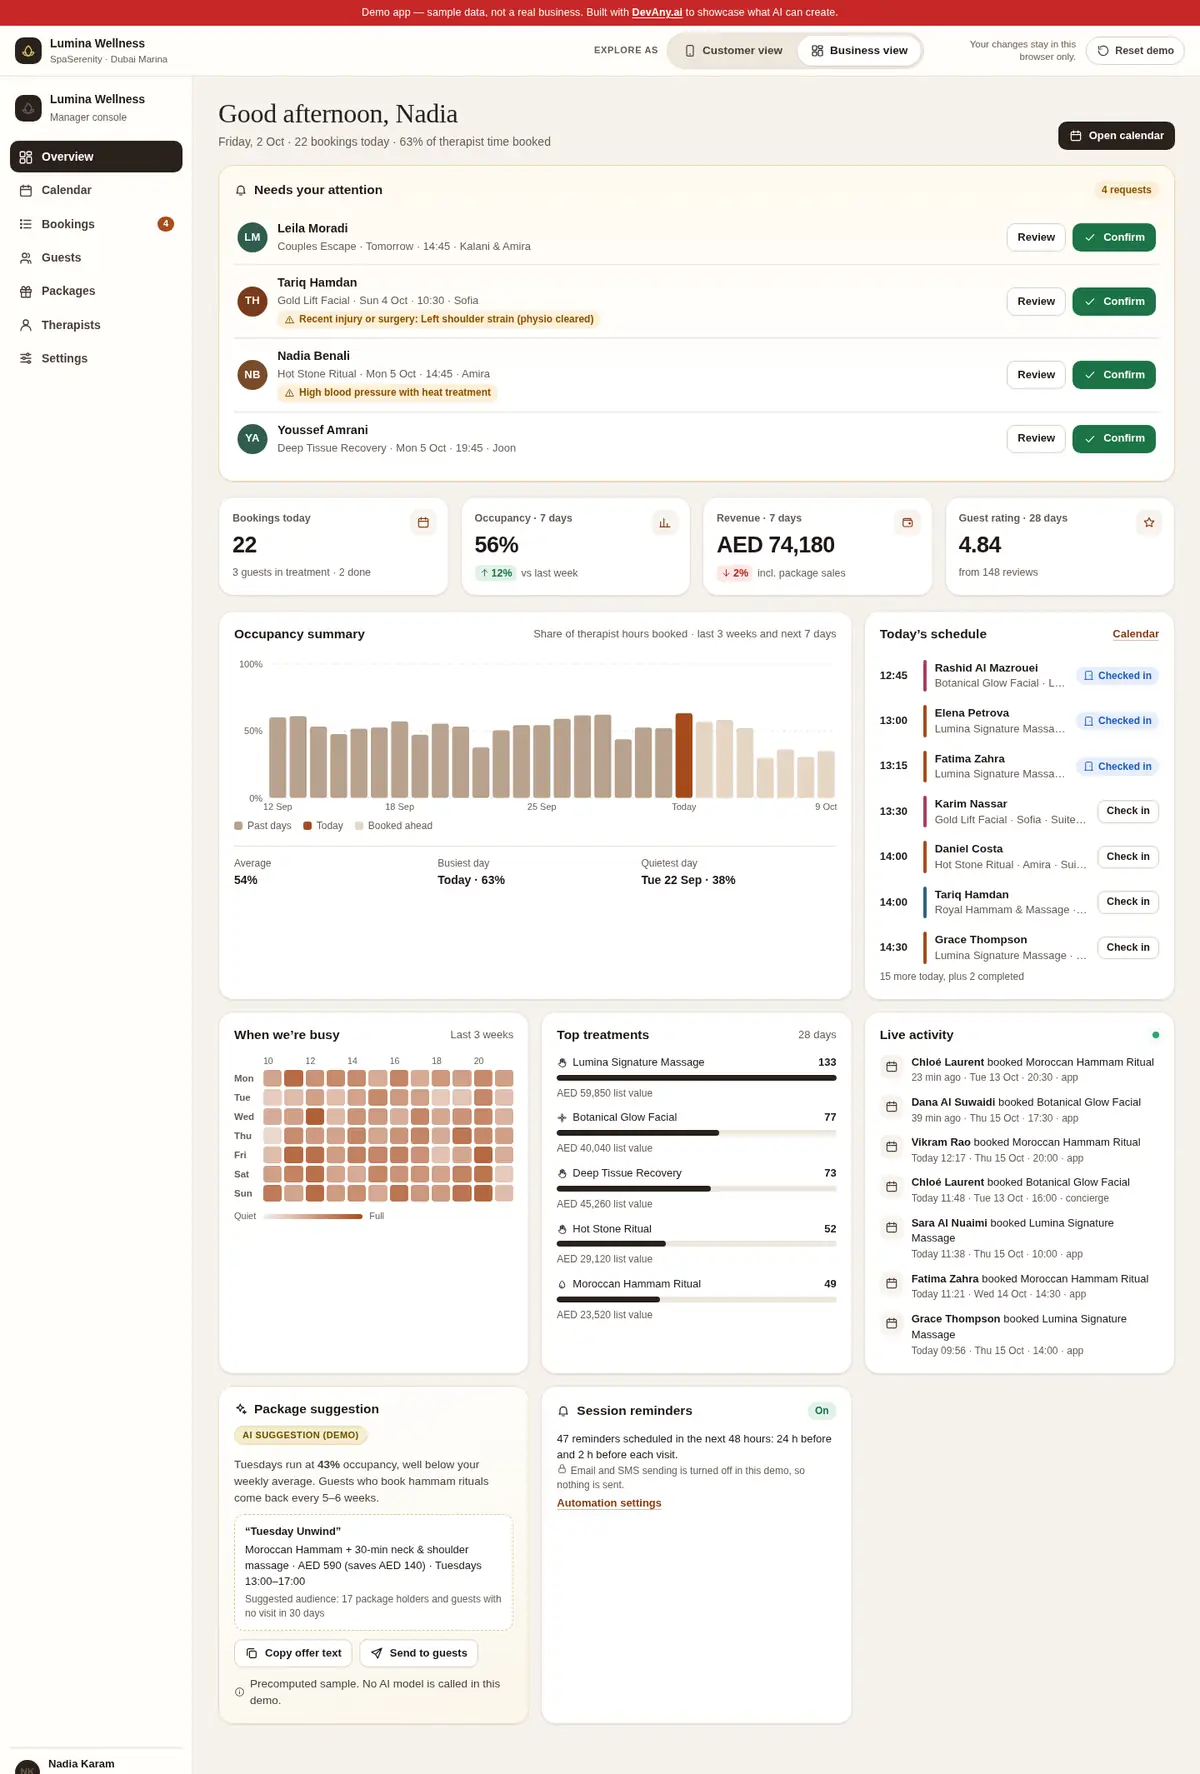The width and height of the screenshot is (1200, 1774).
Task: Click the Deep Tissue Recovery treatment icon
Action: [x=562, y=1174]
